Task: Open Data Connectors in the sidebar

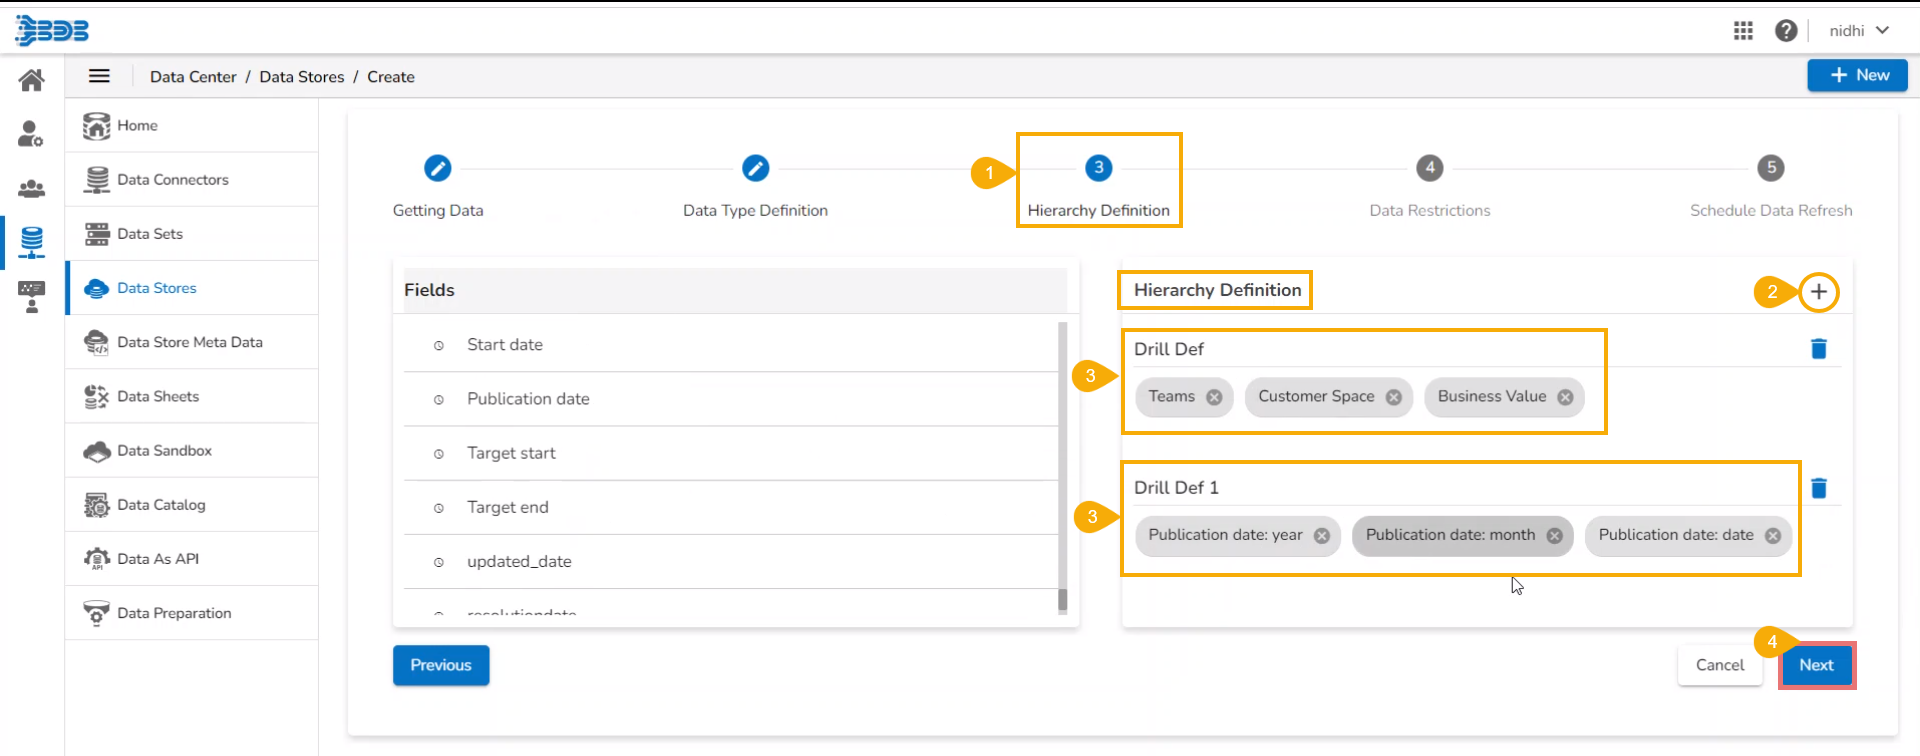Action: point(172,180)
